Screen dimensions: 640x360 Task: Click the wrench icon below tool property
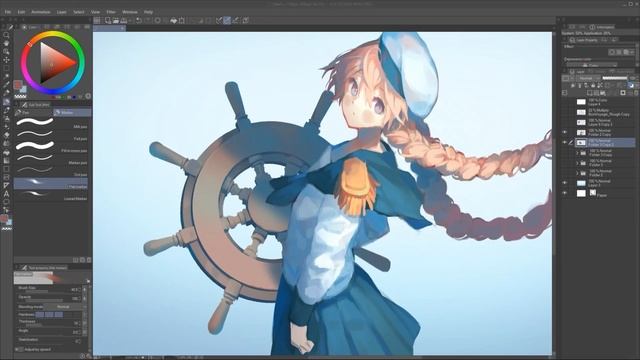coord(89,356)
